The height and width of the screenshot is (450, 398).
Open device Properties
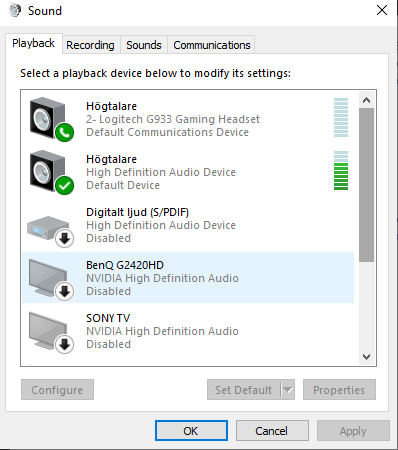(339, 390)
